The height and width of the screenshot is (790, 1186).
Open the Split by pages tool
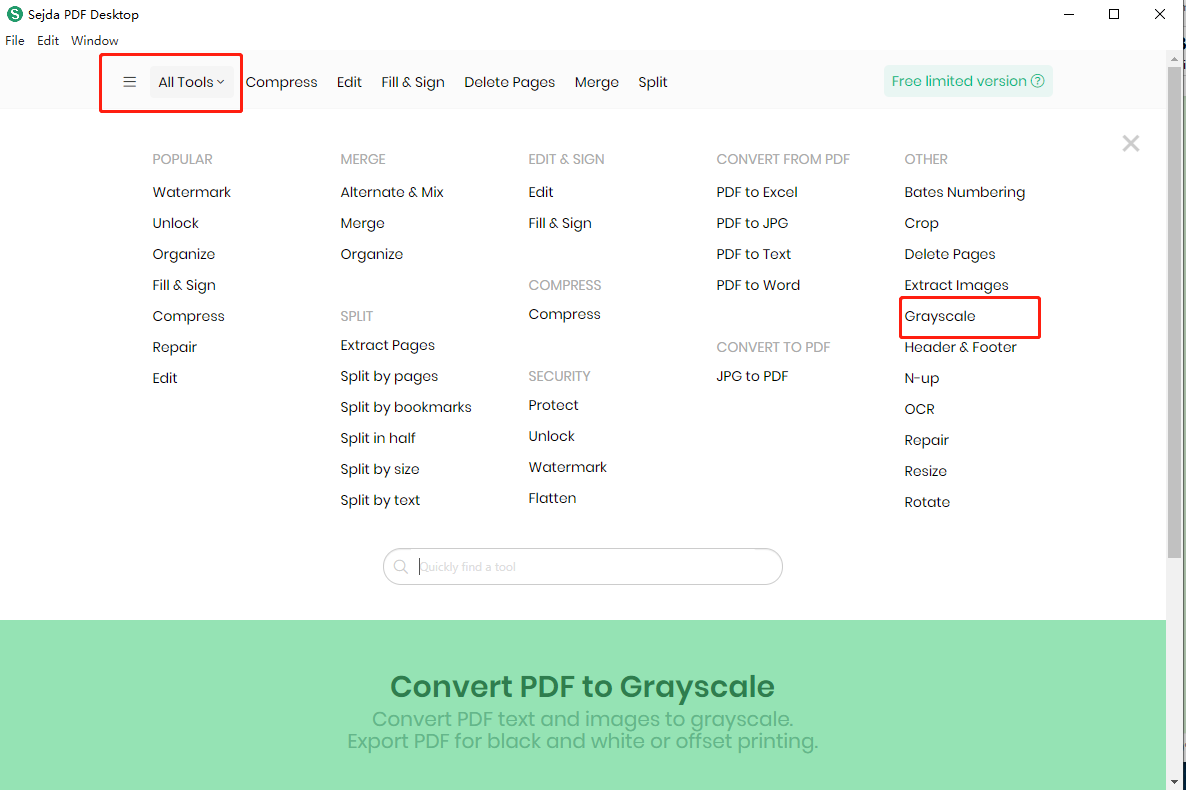click(x=389, y=376)
